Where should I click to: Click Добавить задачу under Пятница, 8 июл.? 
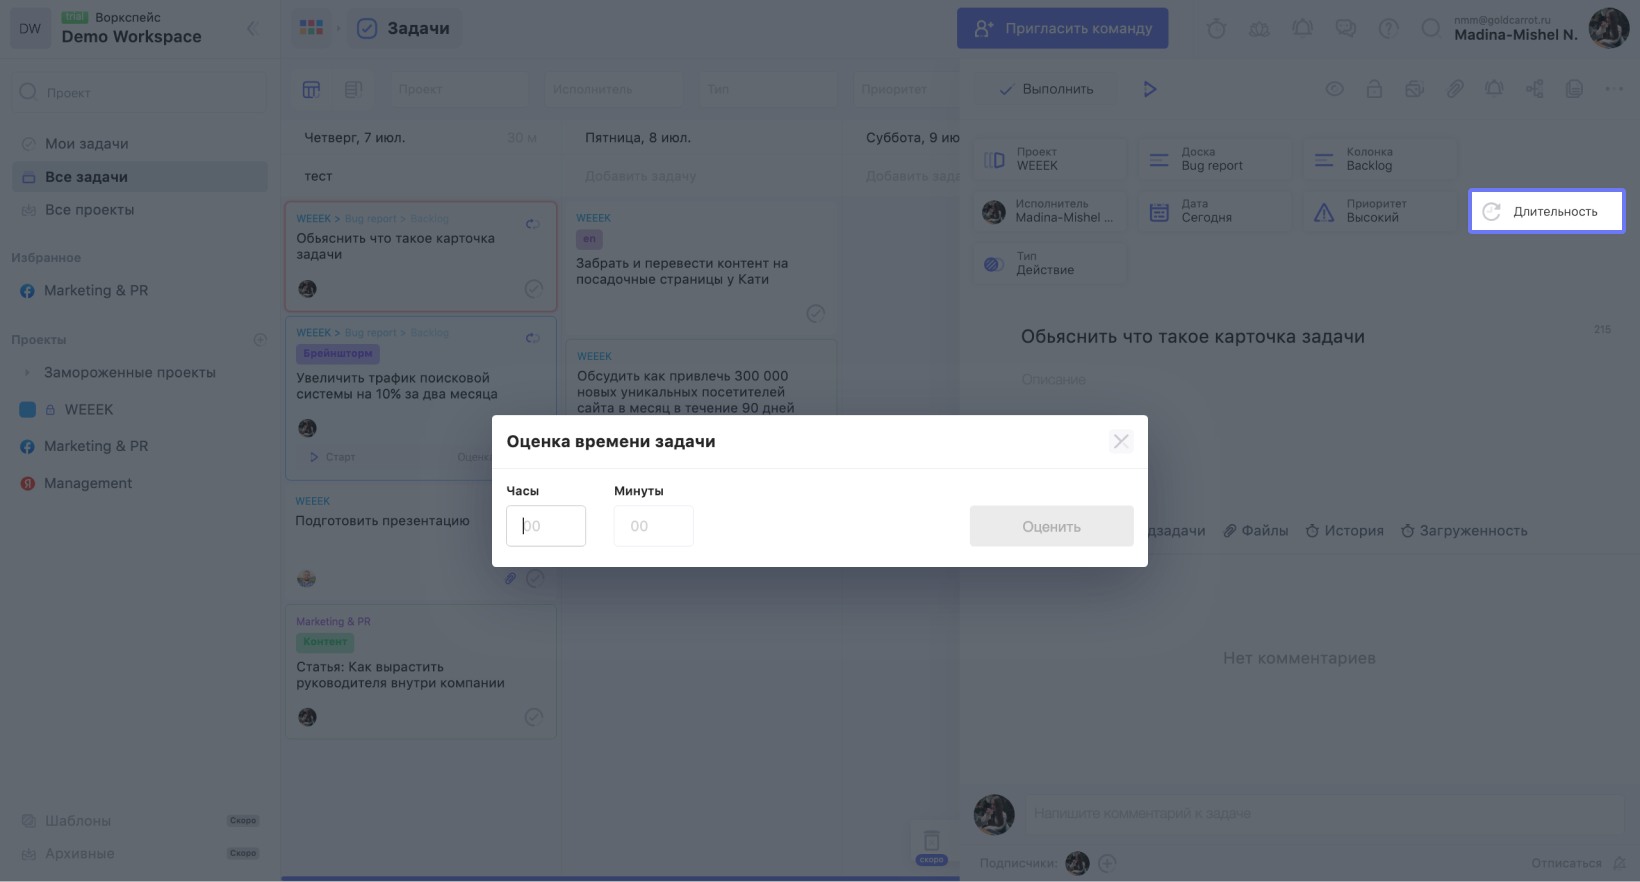641,176
